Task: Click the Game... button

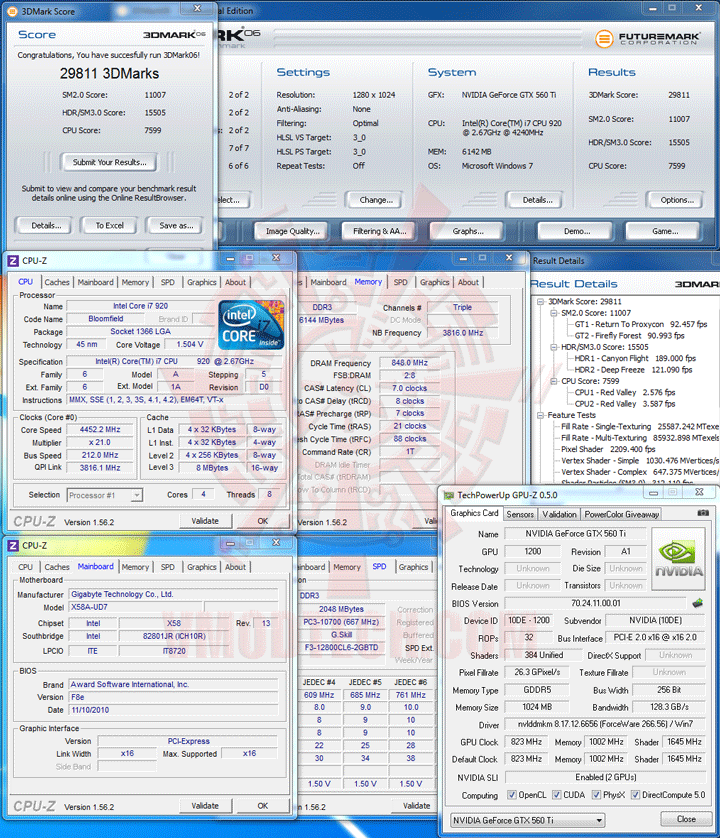Action: [x=665, y=231]
